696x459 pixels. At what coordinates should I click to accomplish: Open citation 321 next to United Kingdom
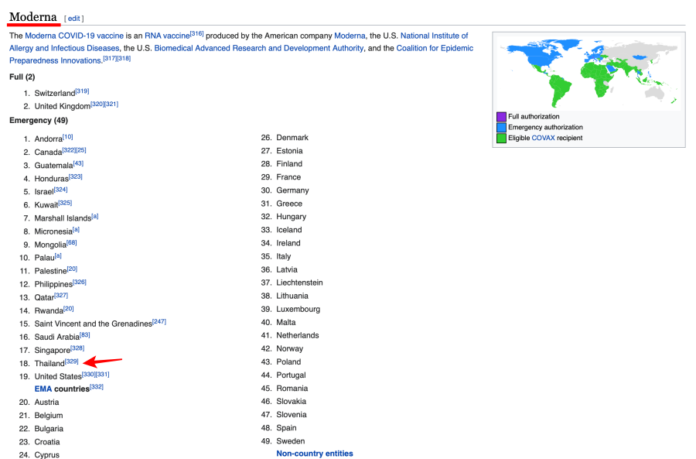point(111,104)
